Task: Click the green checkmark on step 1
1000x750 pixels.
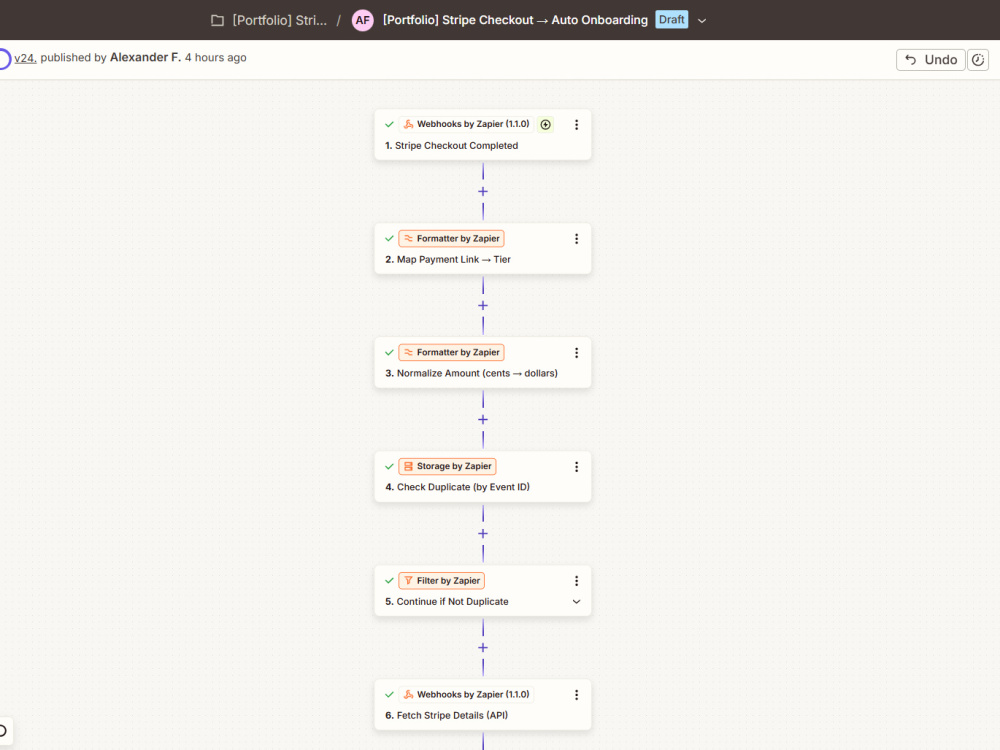Action: (389, 124)
